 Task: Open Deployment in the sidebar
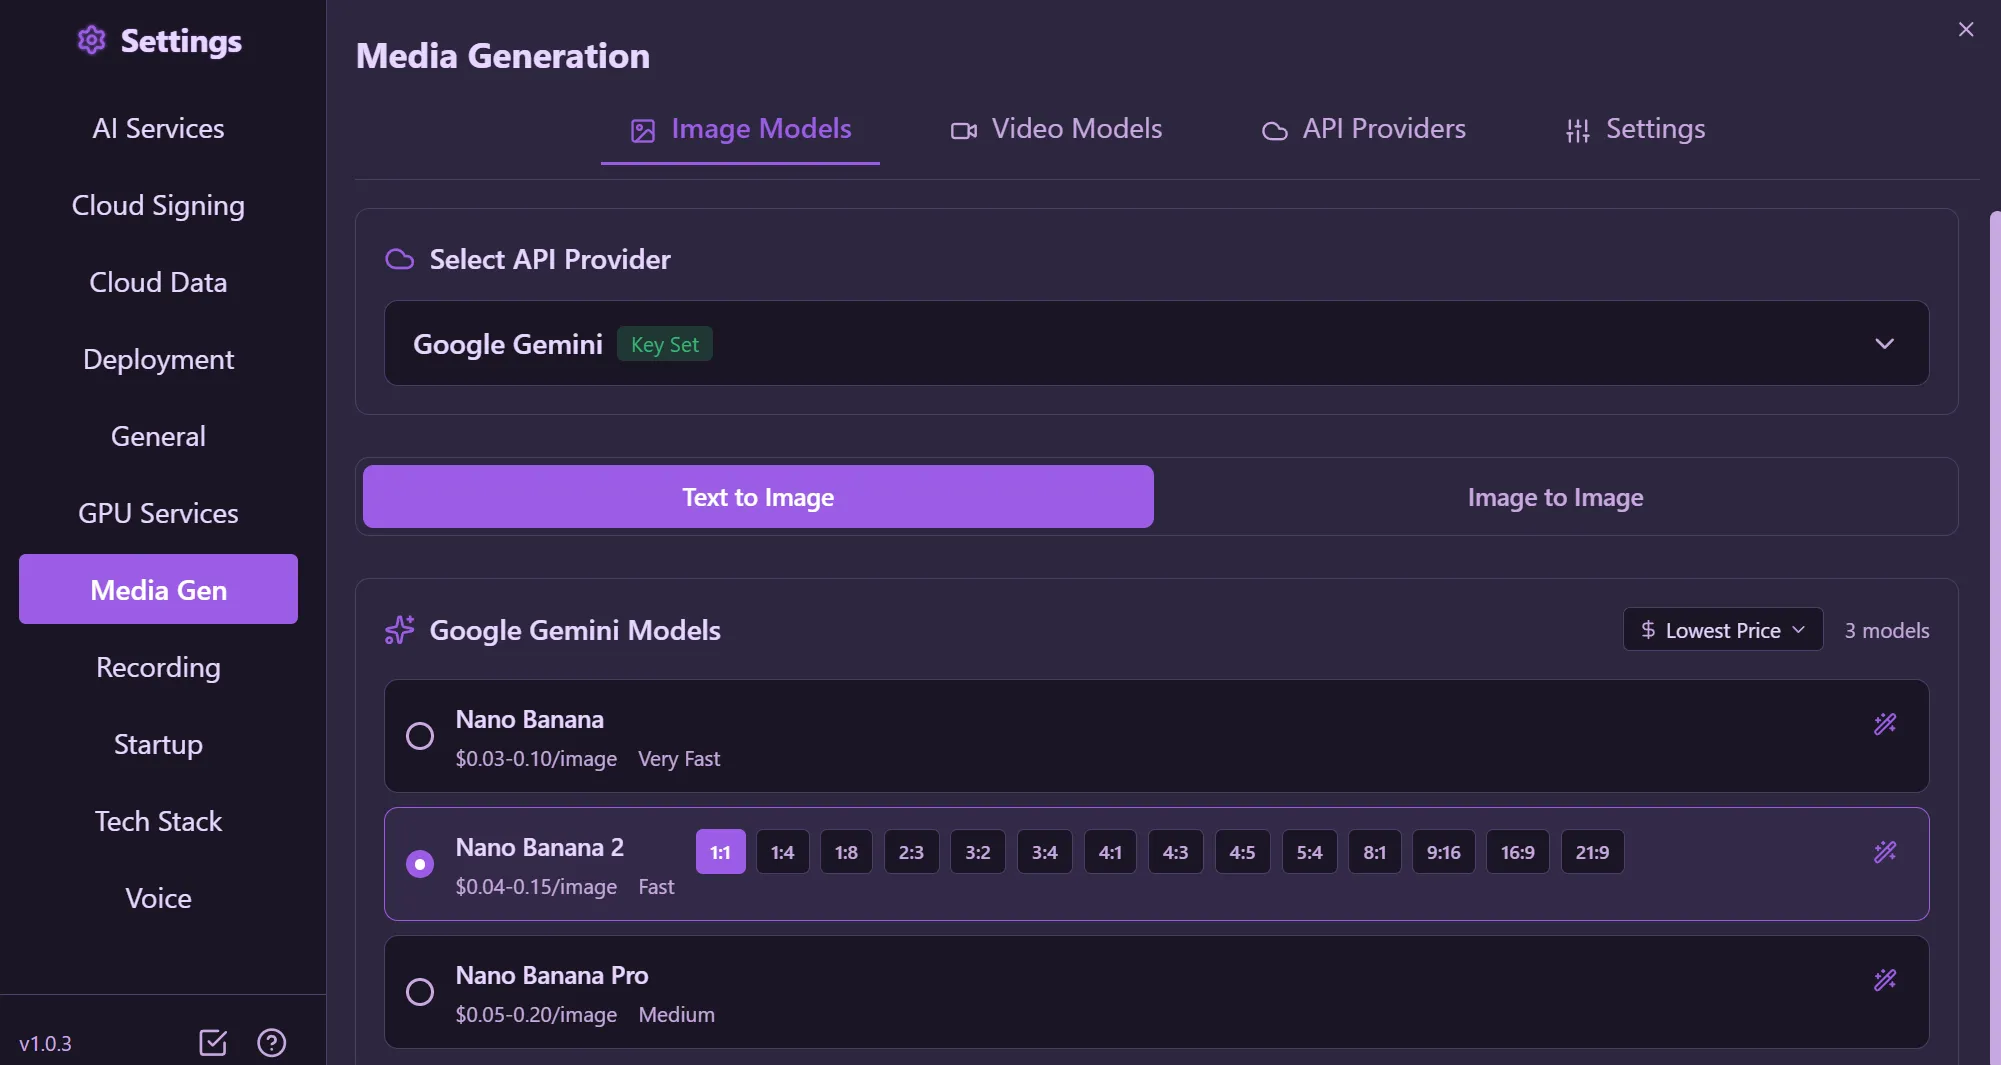coord(158,359)
